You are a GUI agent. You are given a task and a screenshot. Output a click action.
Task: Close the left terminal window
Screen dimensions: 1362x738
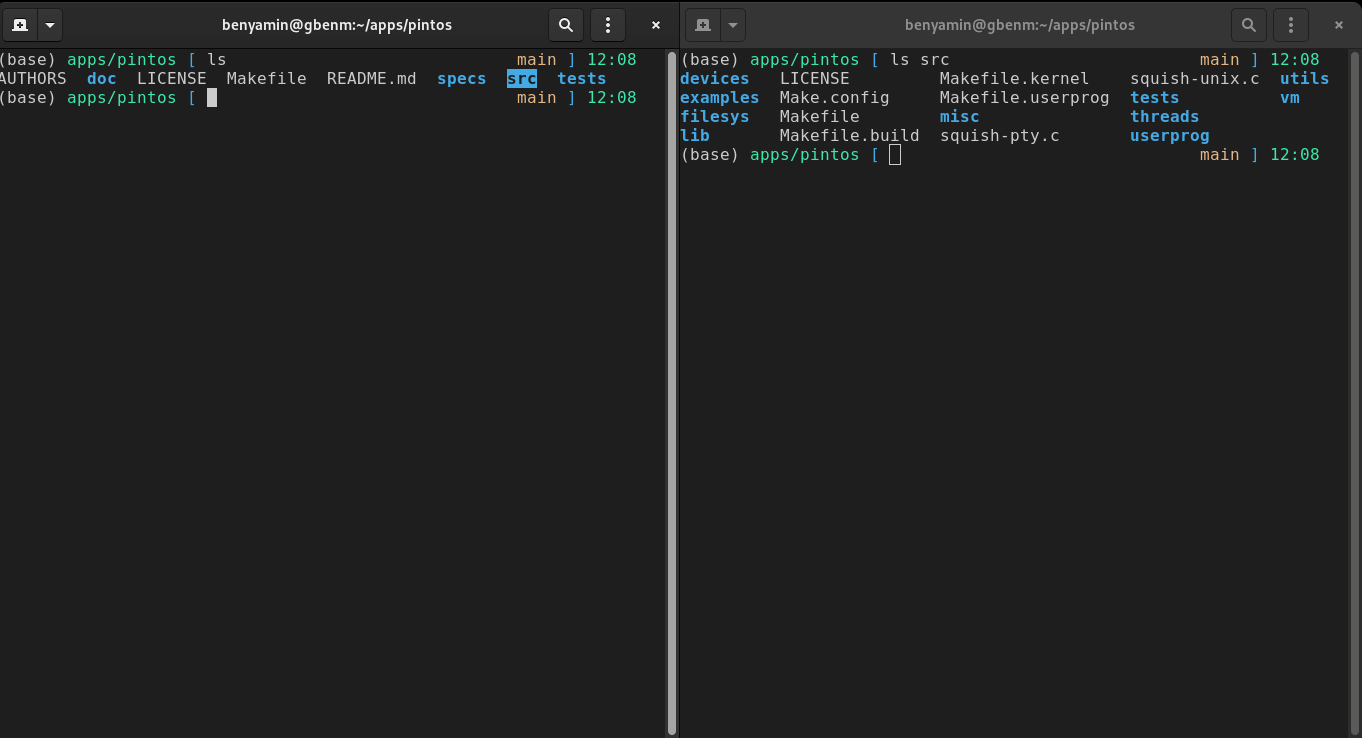656,25
